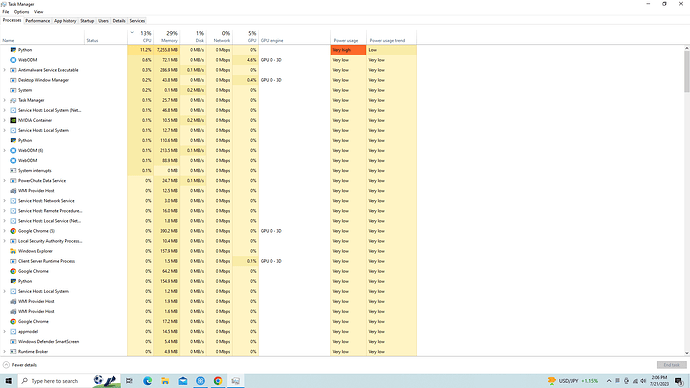Click the Windows Defender SmartScreen icon
The width and height of the screenshot is (690, 388).
13,342
